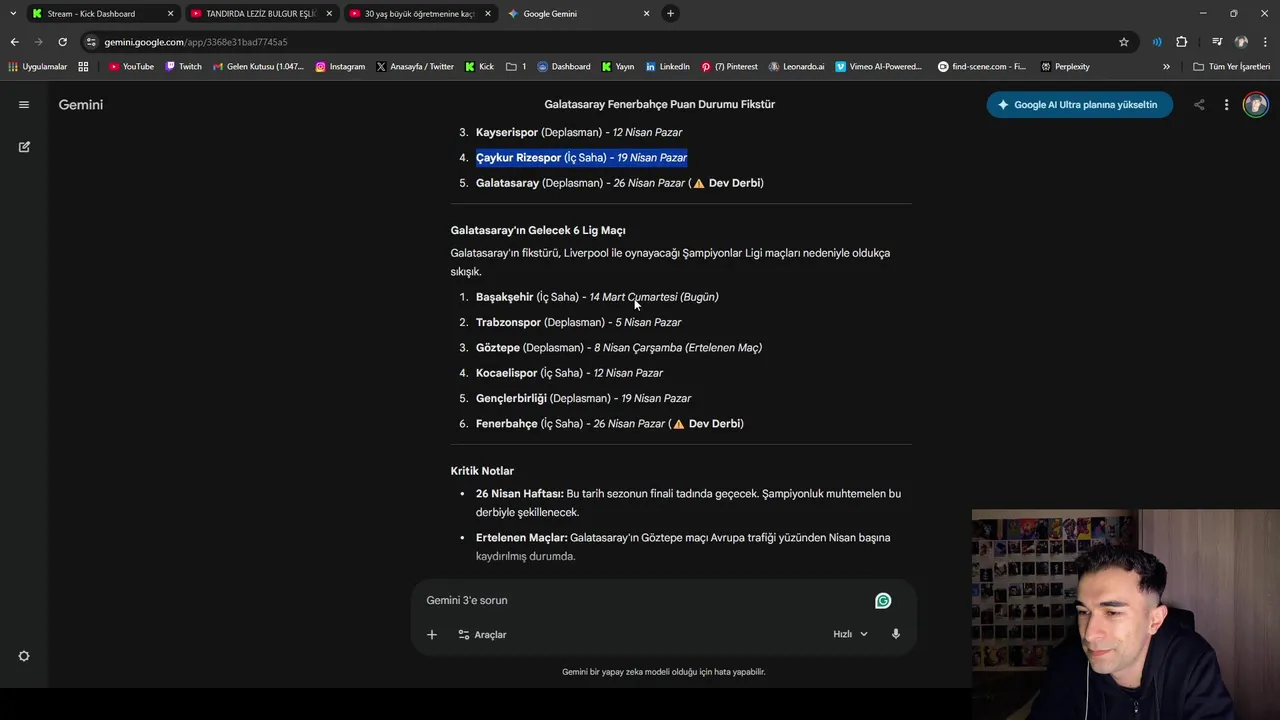Activate the microphone voice input
The height and width of the screenshot is (720, 1280).
pos(895,634)
